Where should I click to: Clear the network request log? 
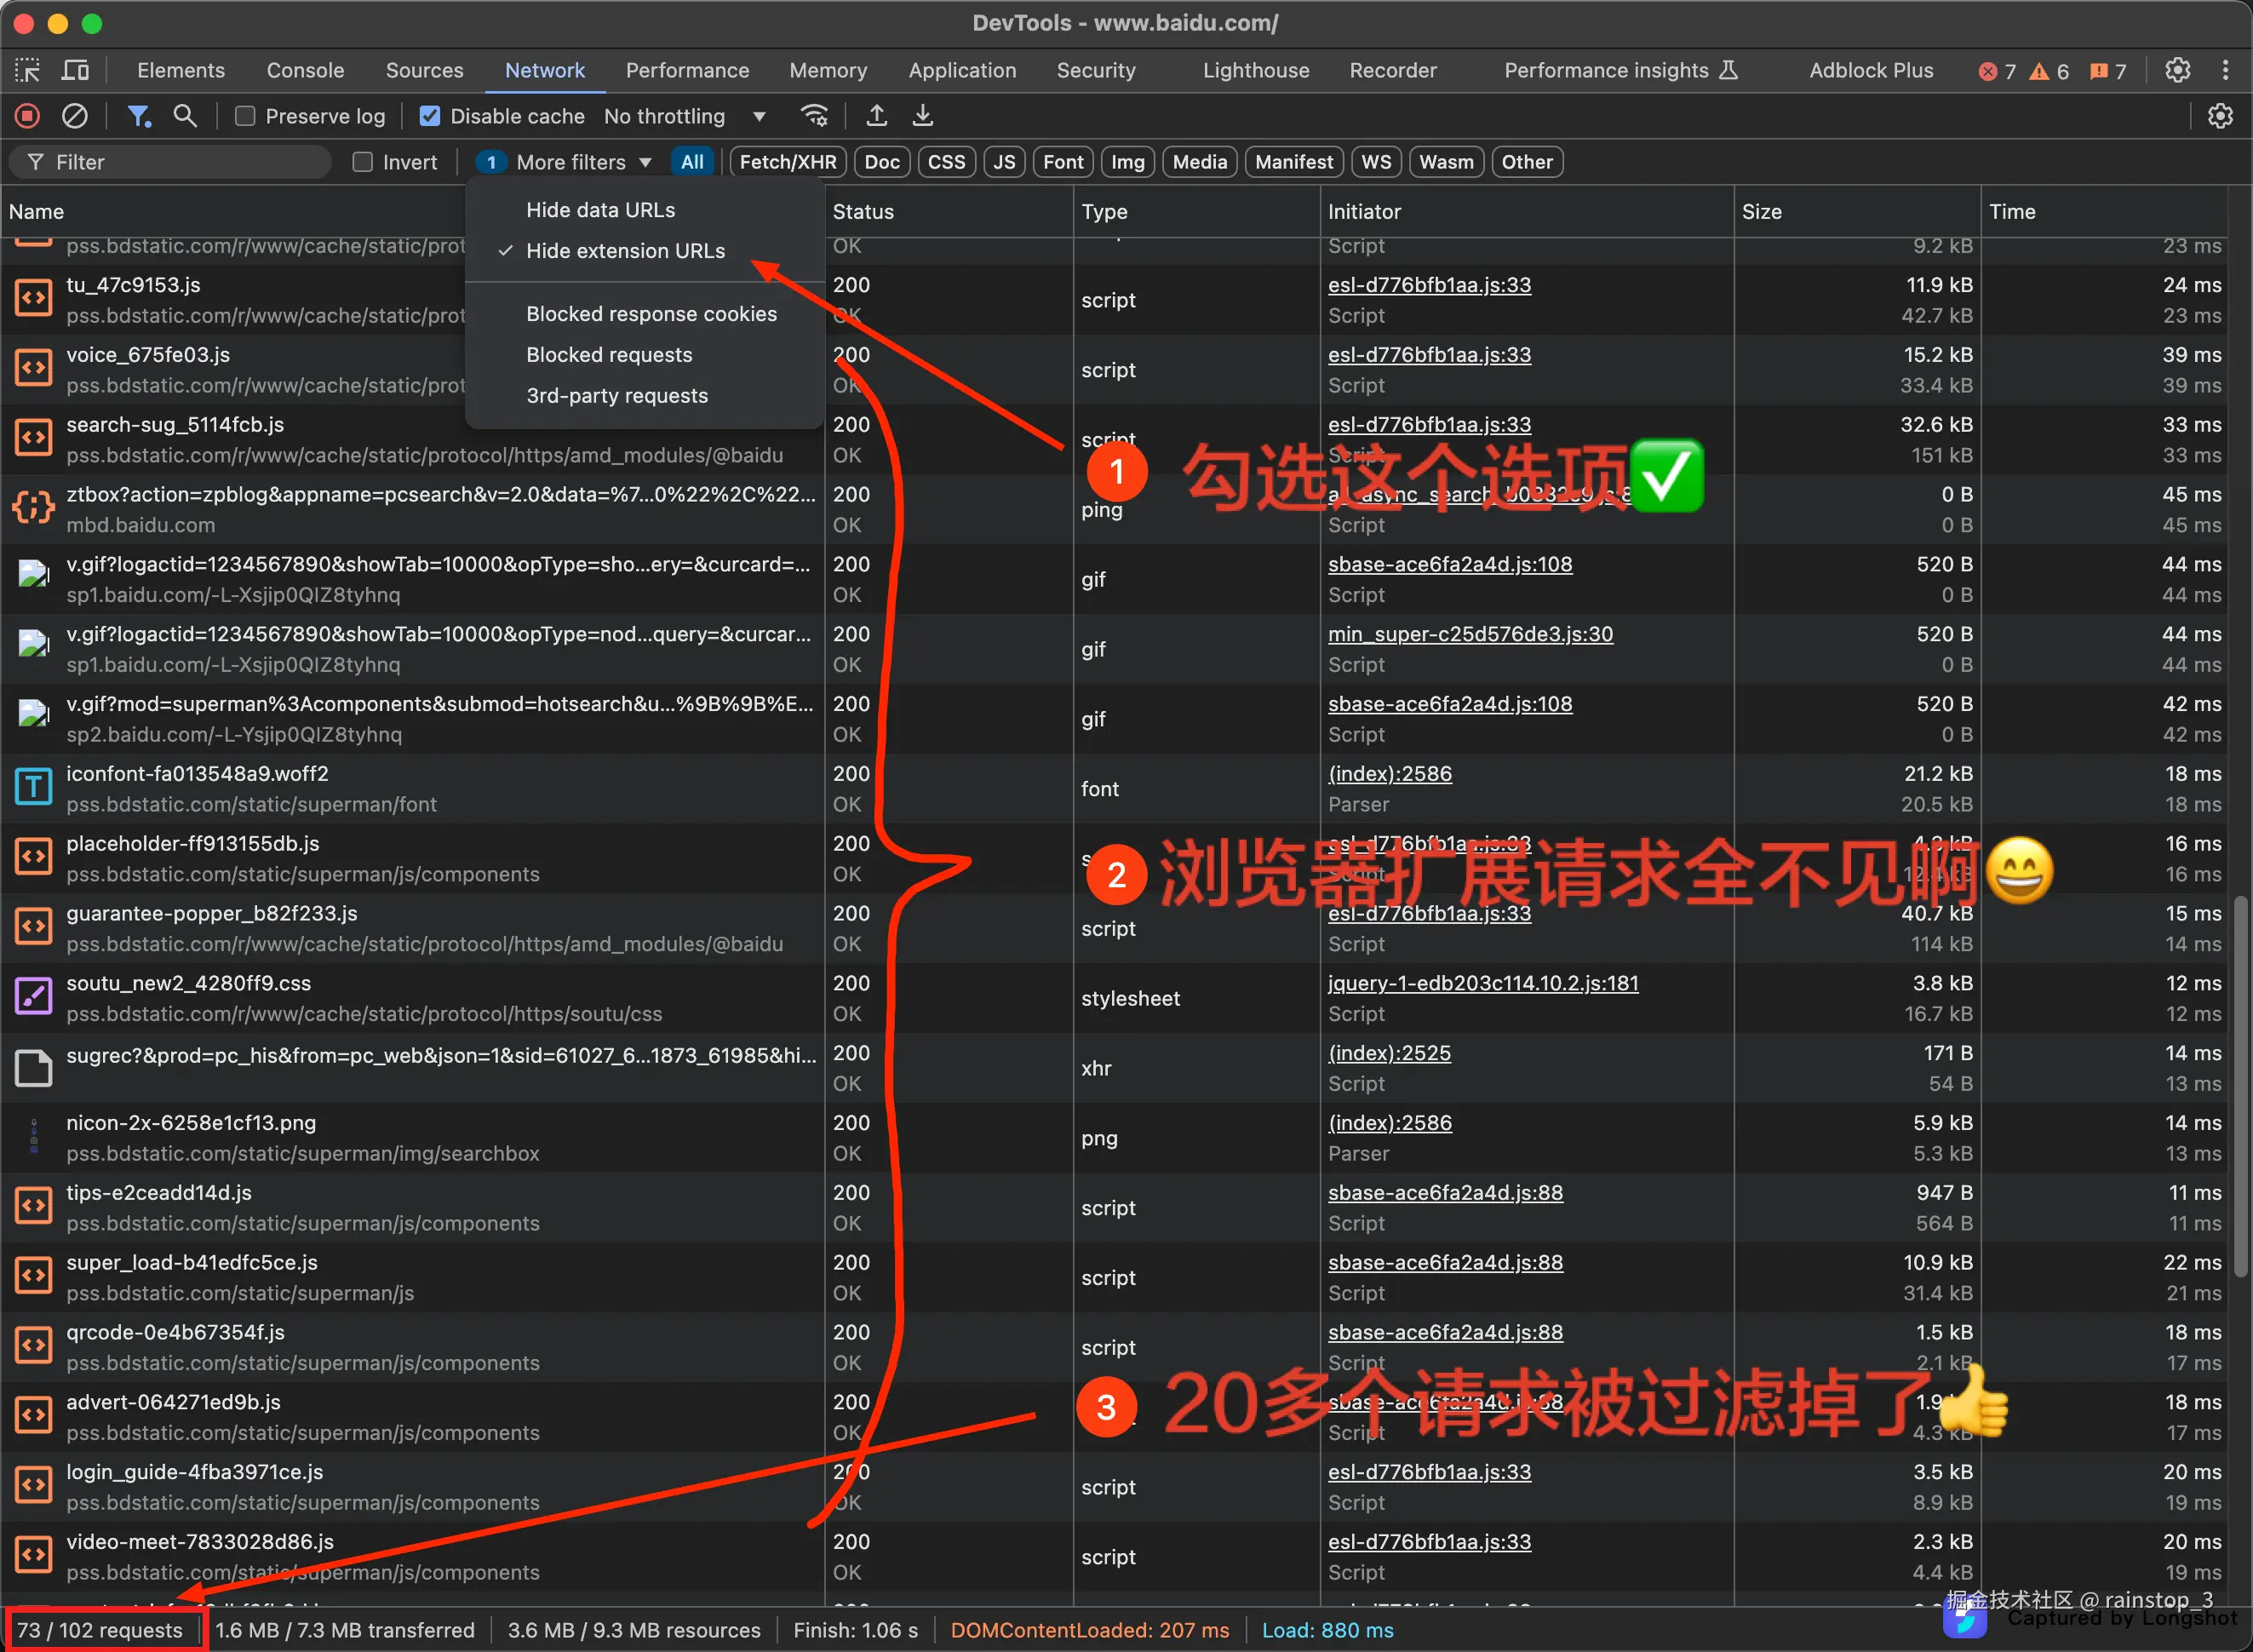click(x=74, y=115)
